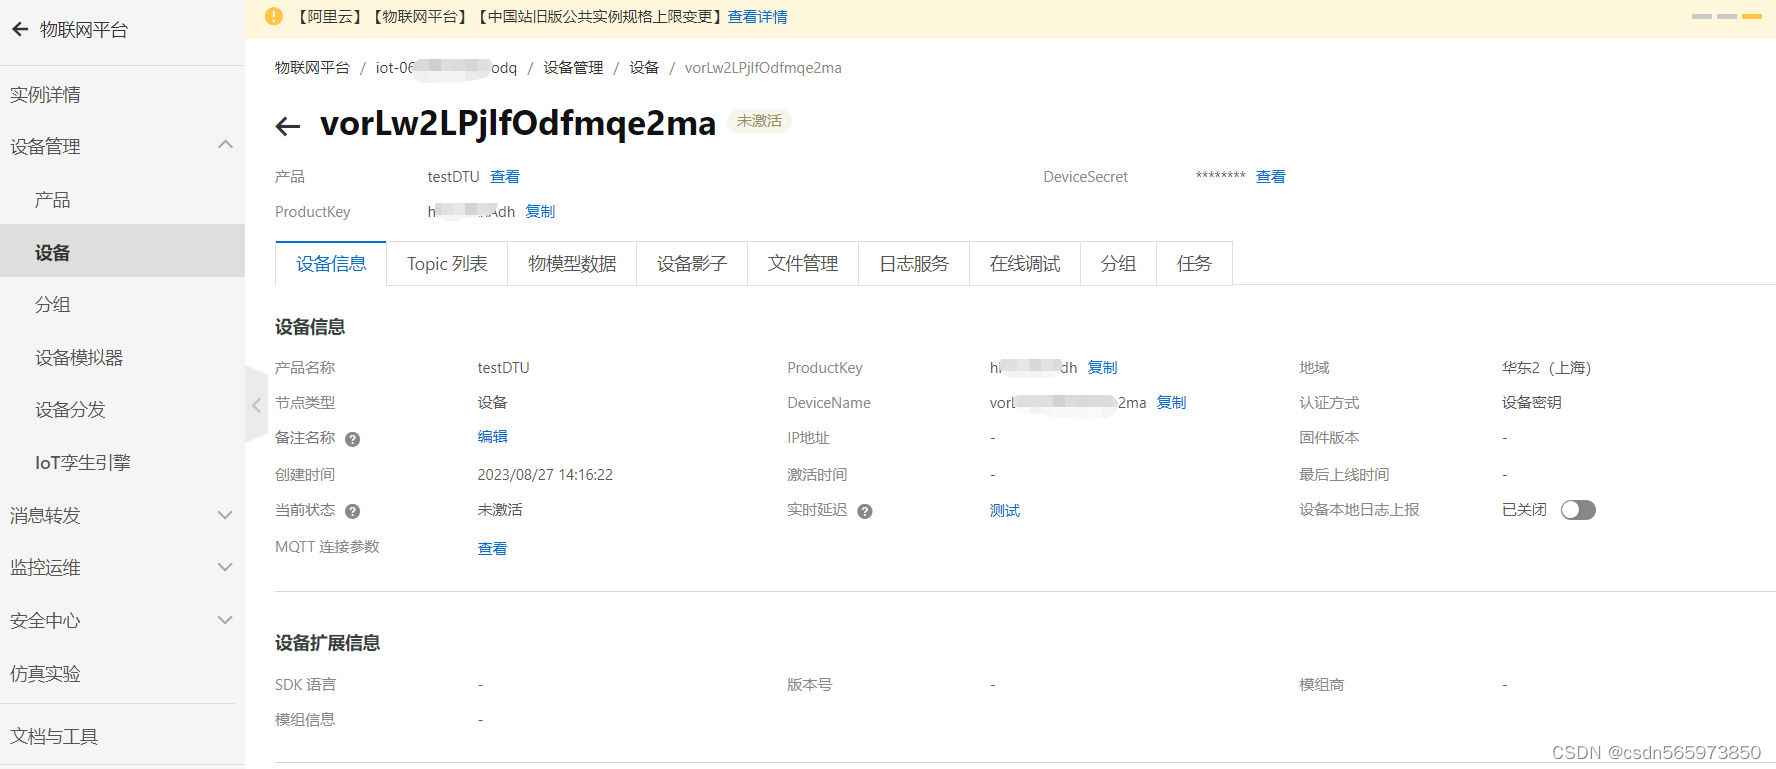Image resolution: width=1776 pixels, height=769 pixels.
Task: Click 设备管理 in the breadcrumb
Action: point(573,68)
